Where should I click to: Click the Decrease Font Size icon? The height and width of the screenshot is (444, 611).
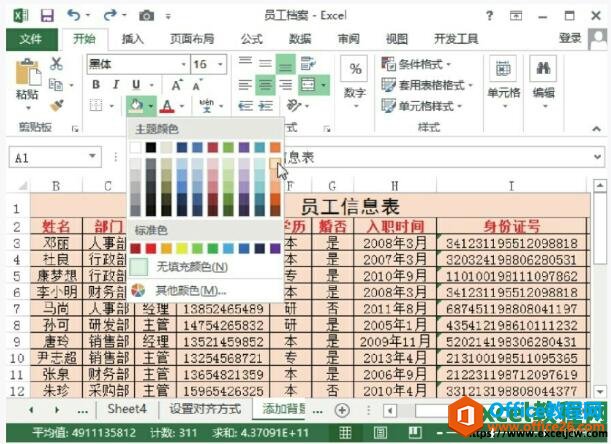pyautogui.click(x=197, y=85)
